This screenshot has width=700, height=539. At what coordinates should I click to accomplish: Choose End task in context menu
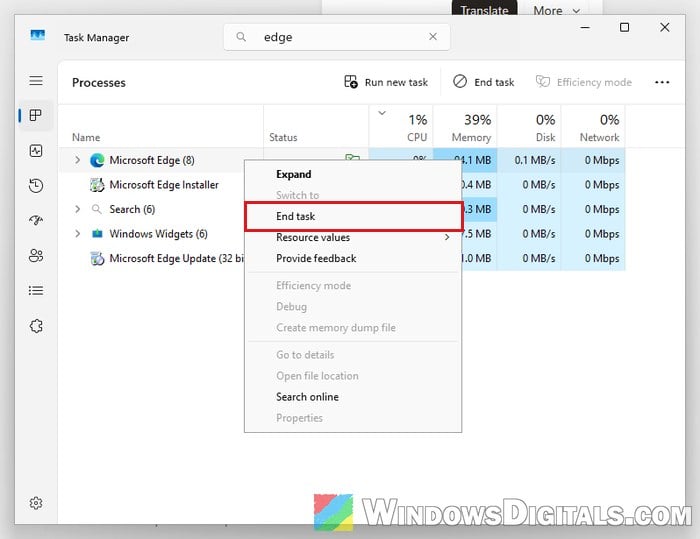[x=353, y=216]
